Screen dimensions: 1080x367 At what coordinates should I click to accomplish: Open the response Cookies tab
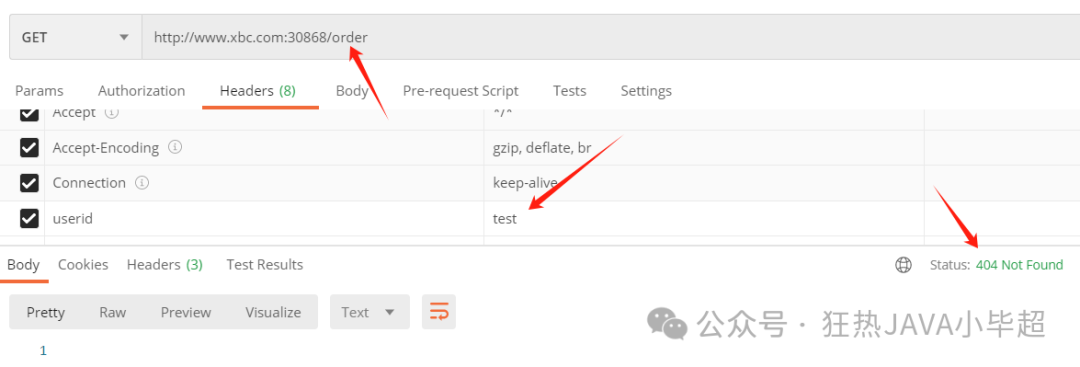tap(83, 264)
